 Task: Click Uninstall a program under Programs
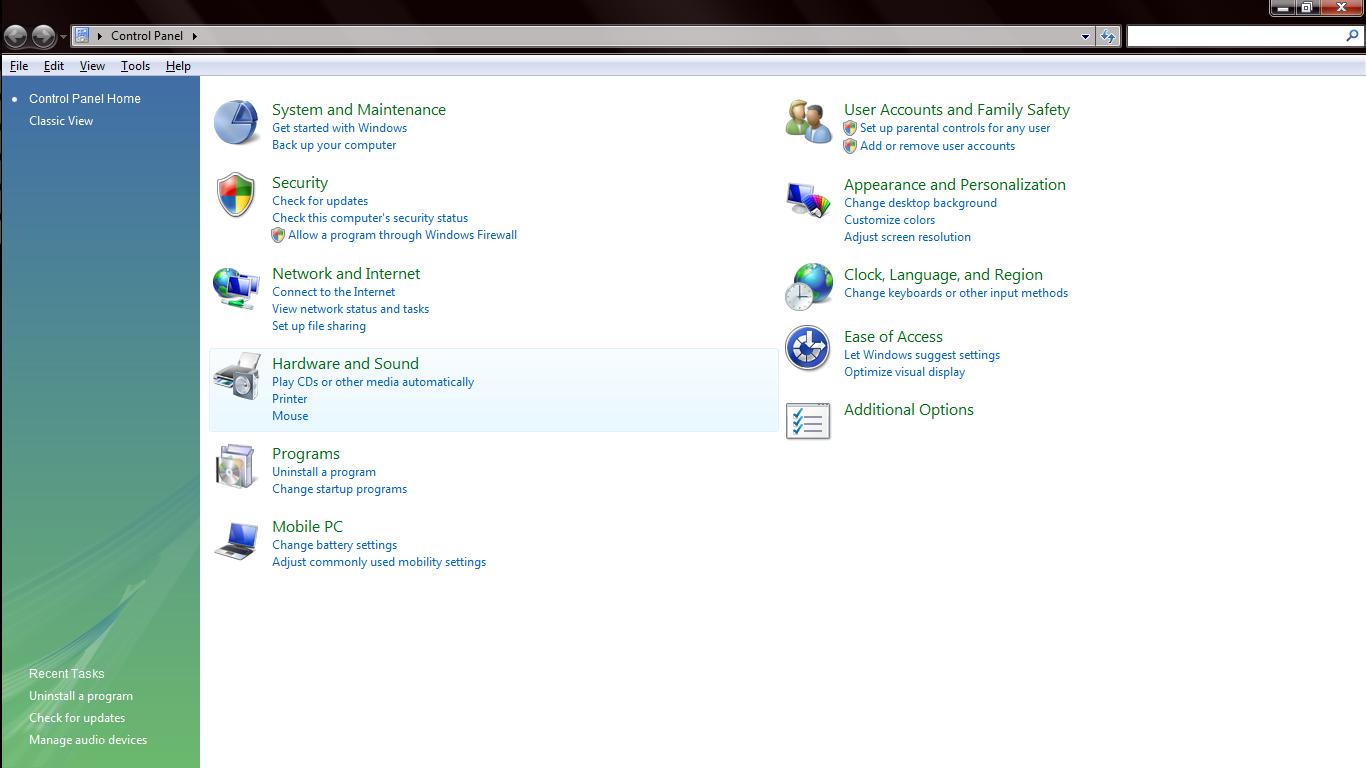(324, 472)
